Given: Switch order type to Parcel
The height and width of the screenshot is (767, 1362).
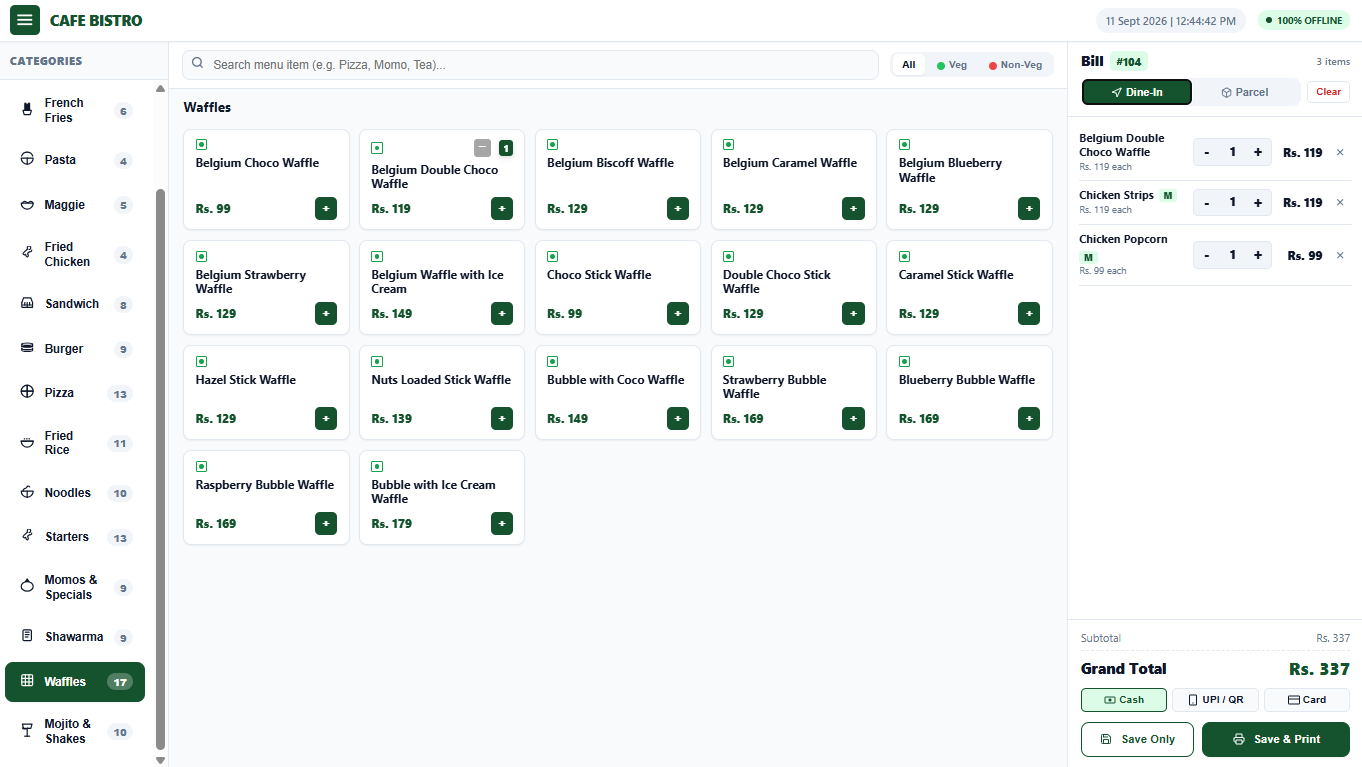Looking at the screenshot, I should 1245,92.
